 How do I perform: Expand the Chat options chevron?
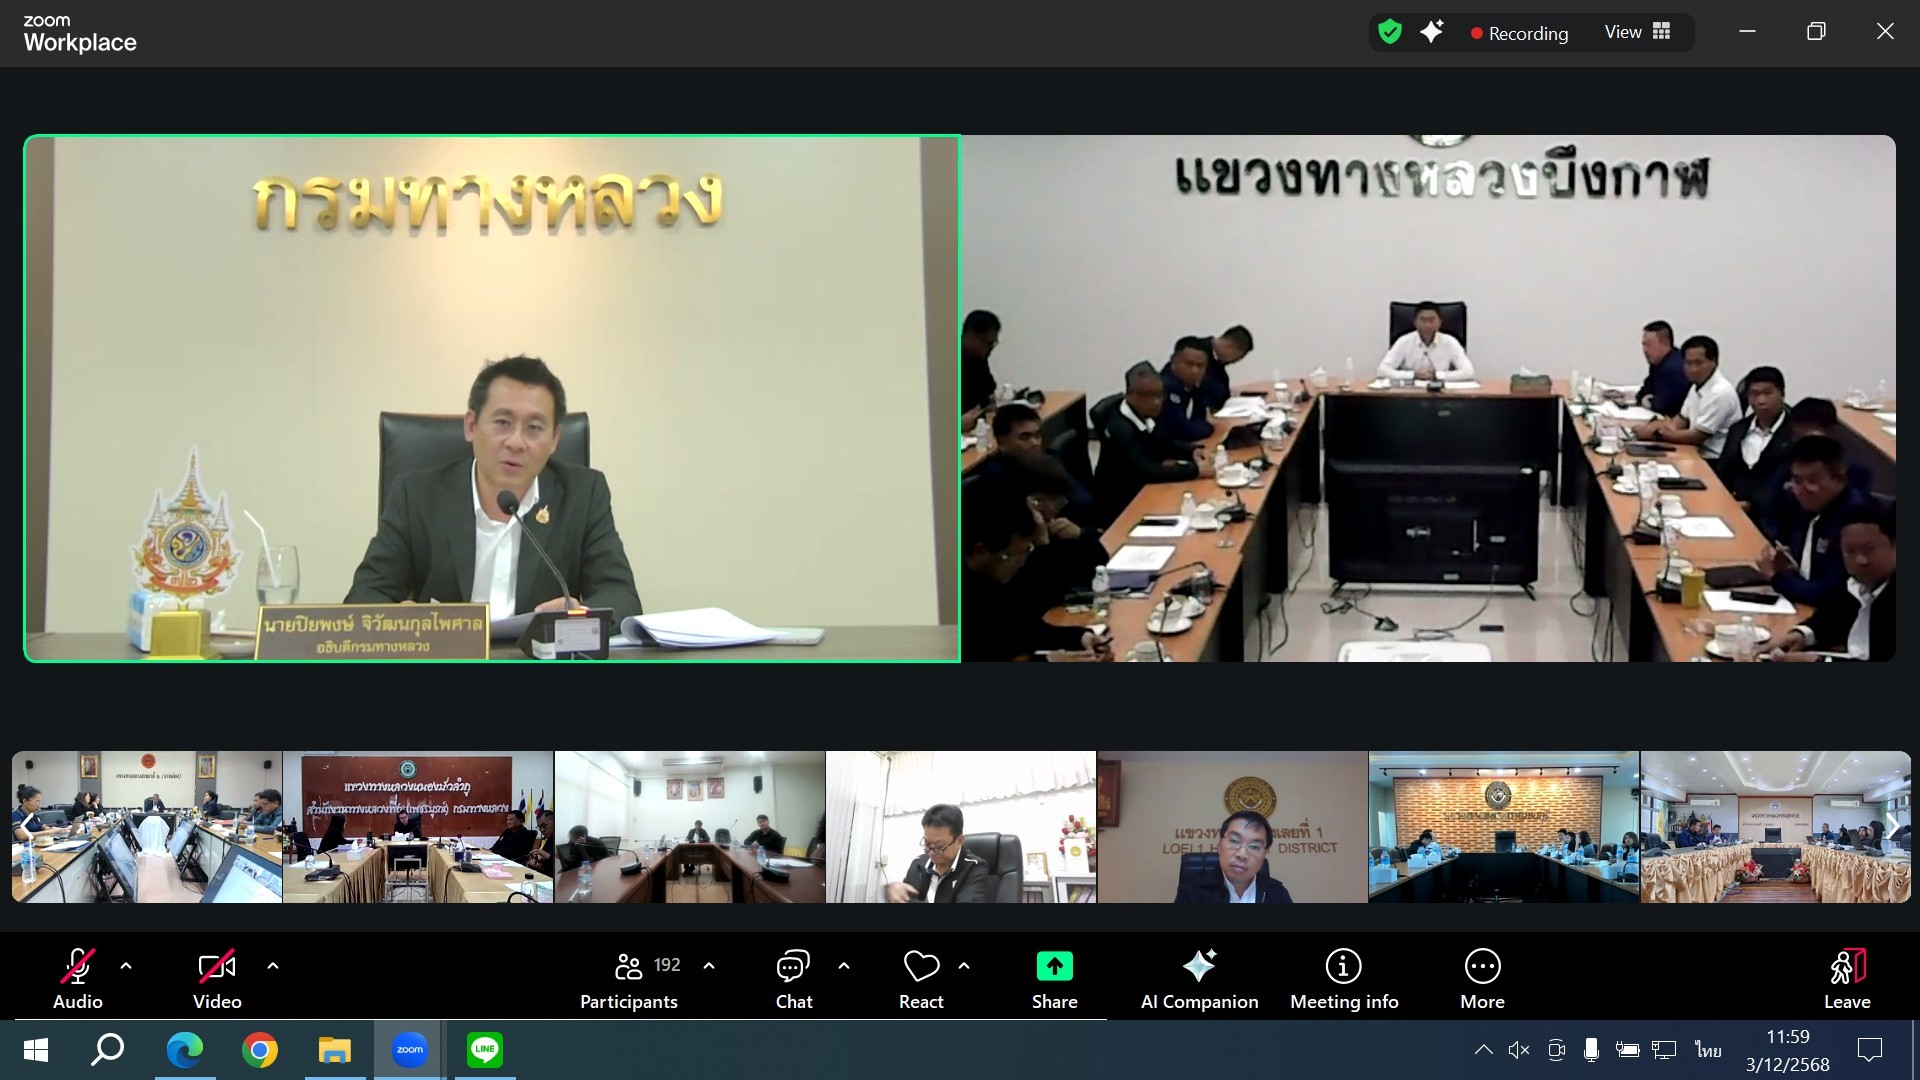[844, 966]
